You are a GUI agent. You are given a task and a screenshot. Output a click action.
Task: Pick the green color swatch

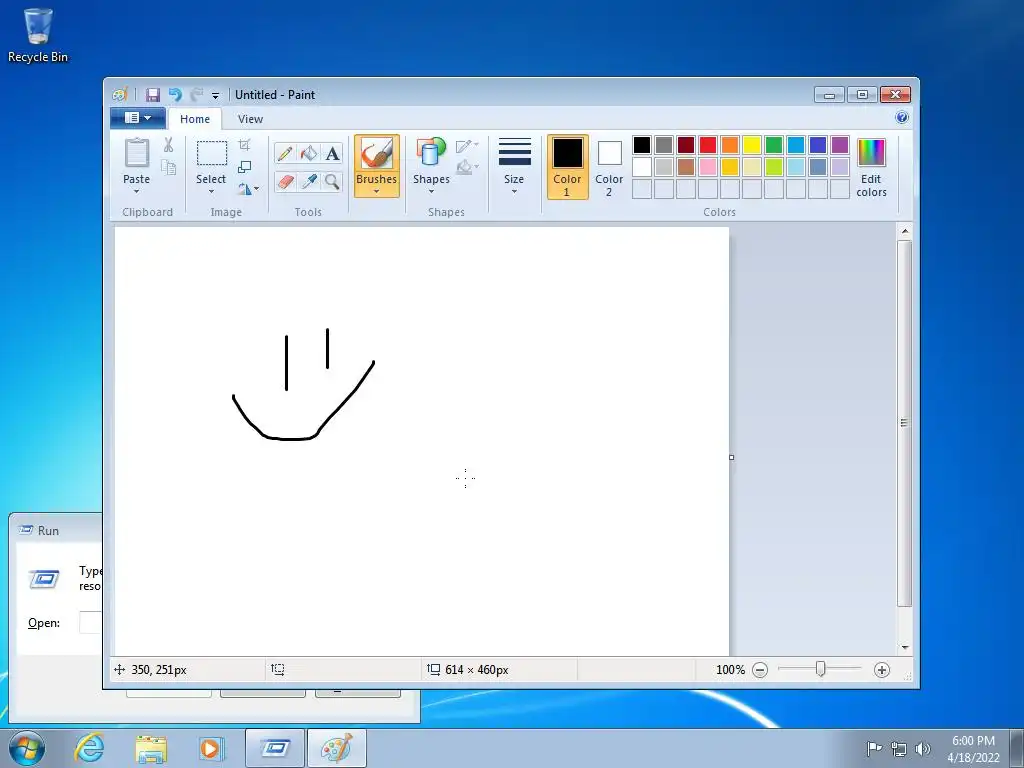(774, 144)
